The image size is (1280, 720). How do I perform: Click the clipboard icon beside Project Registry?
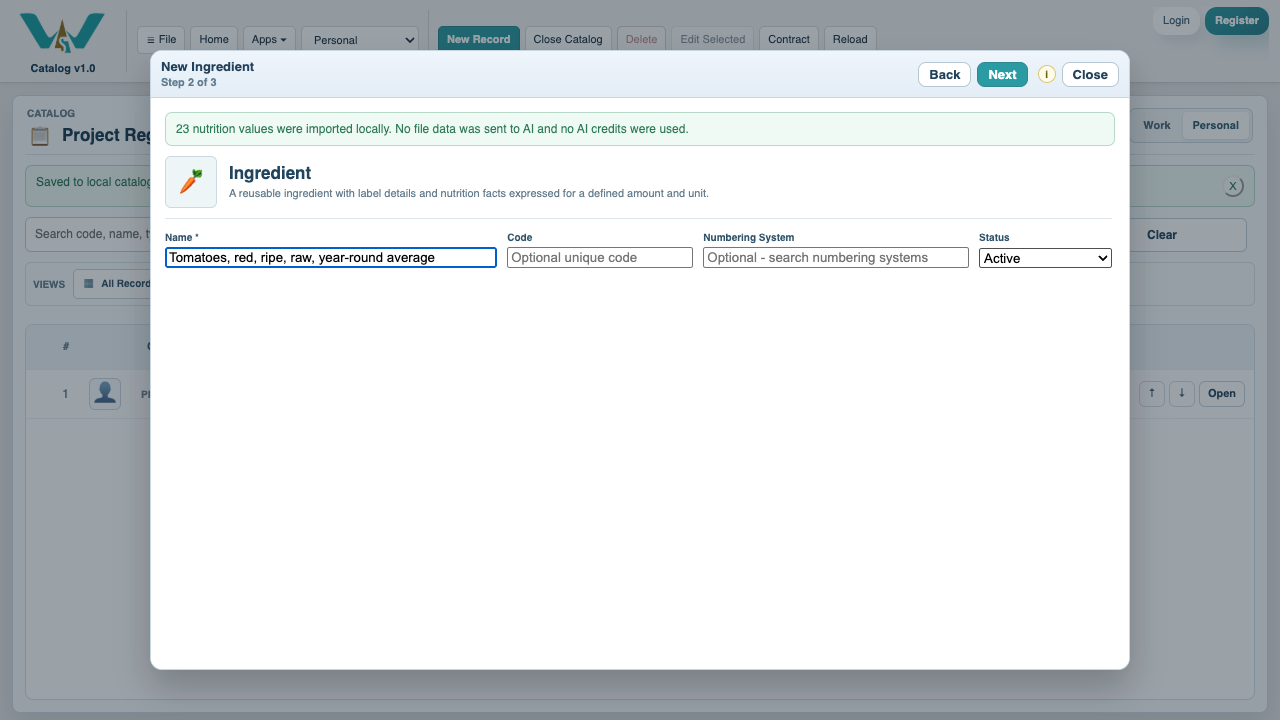click(x=40, y=135)
